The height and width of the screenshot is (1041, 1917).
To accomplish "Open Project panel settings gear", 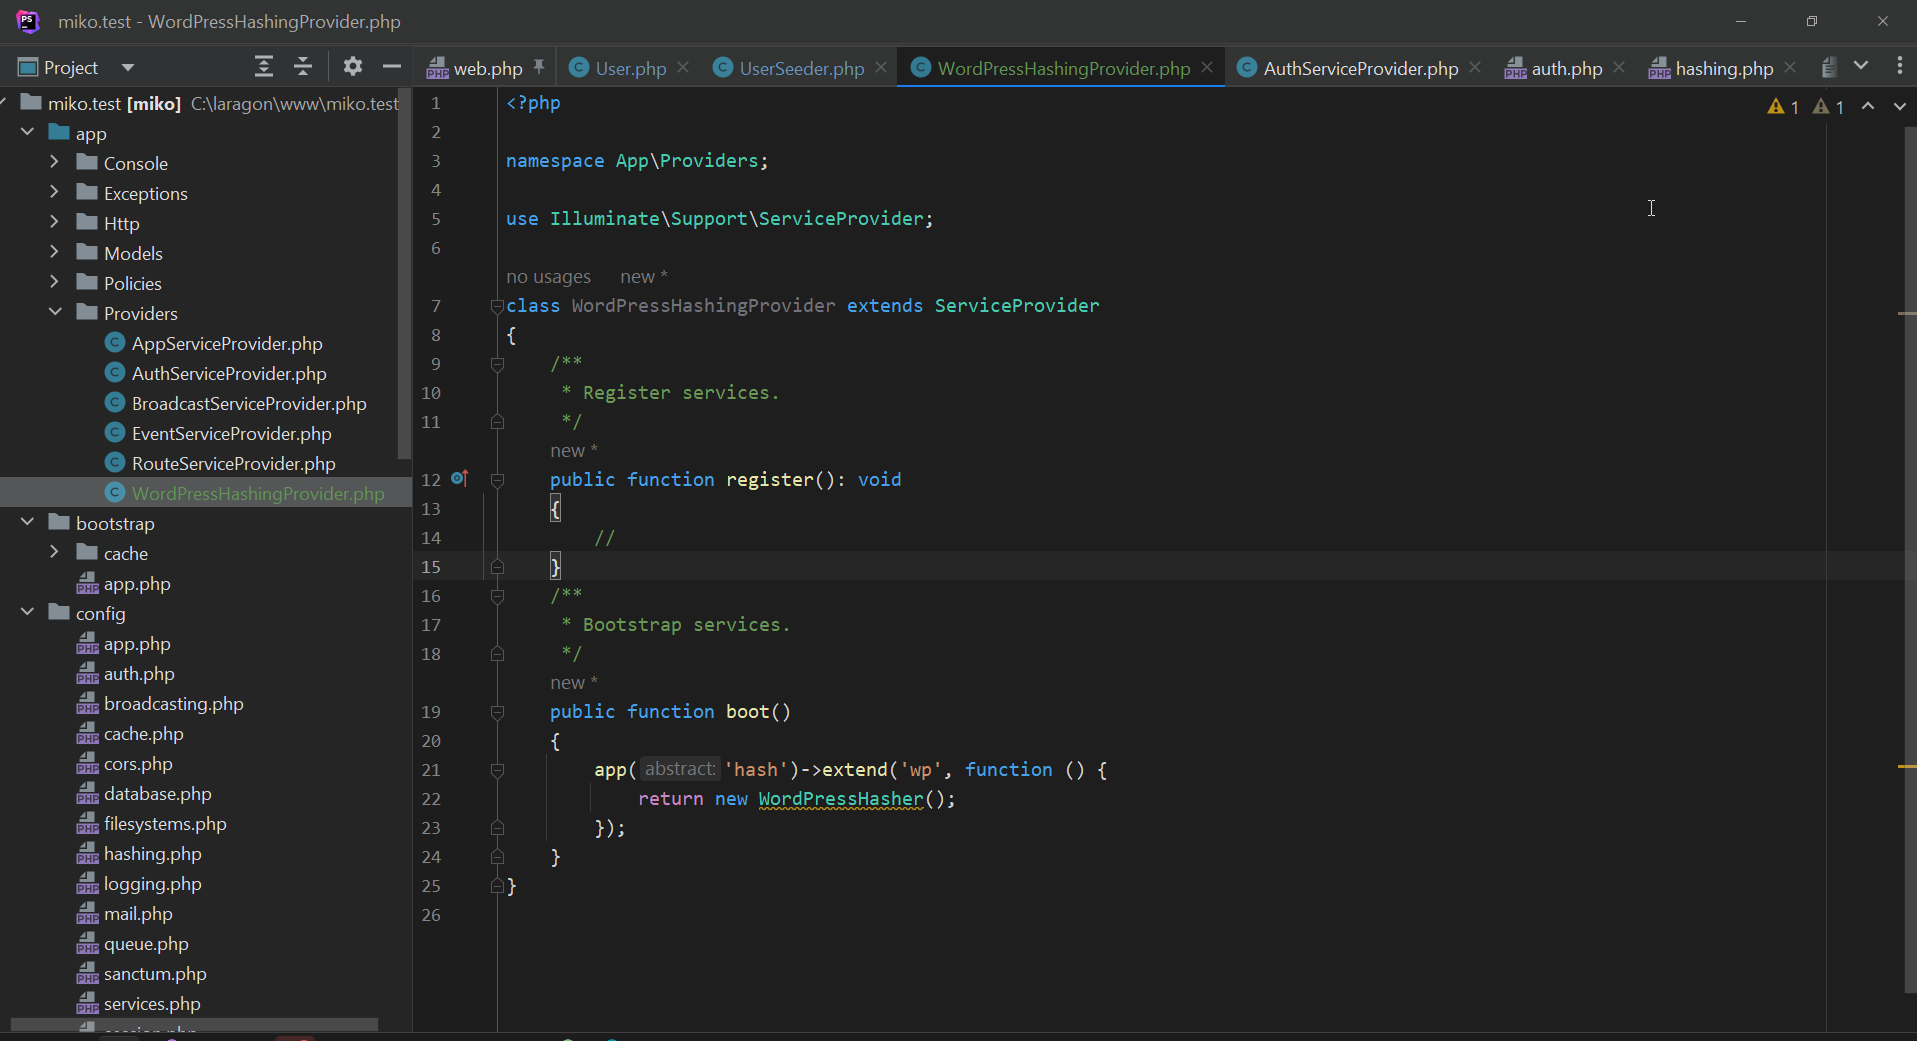I will coord(352,67).
